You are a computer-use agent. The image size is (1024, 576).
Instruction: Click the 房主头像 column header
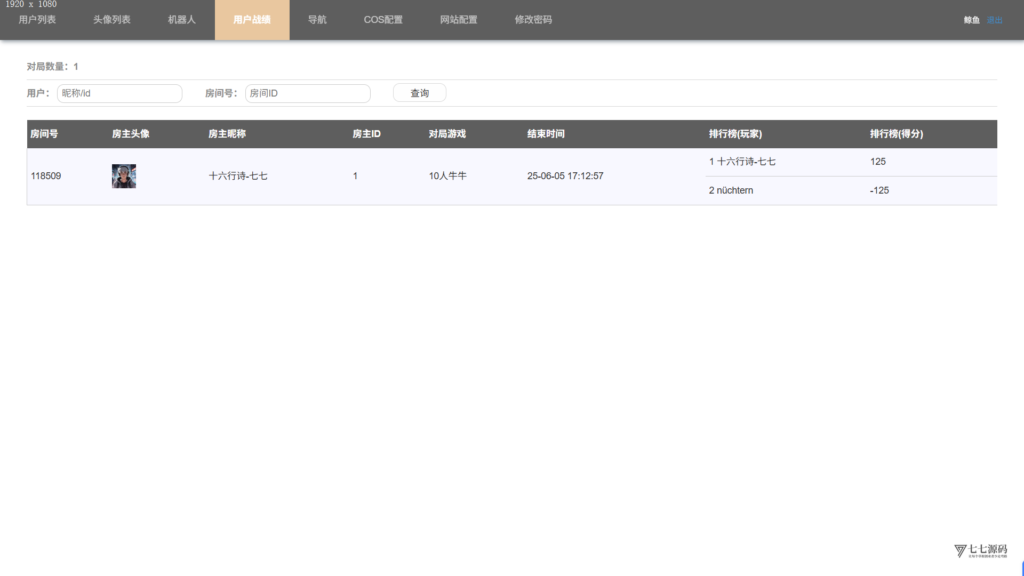(131, 134)
